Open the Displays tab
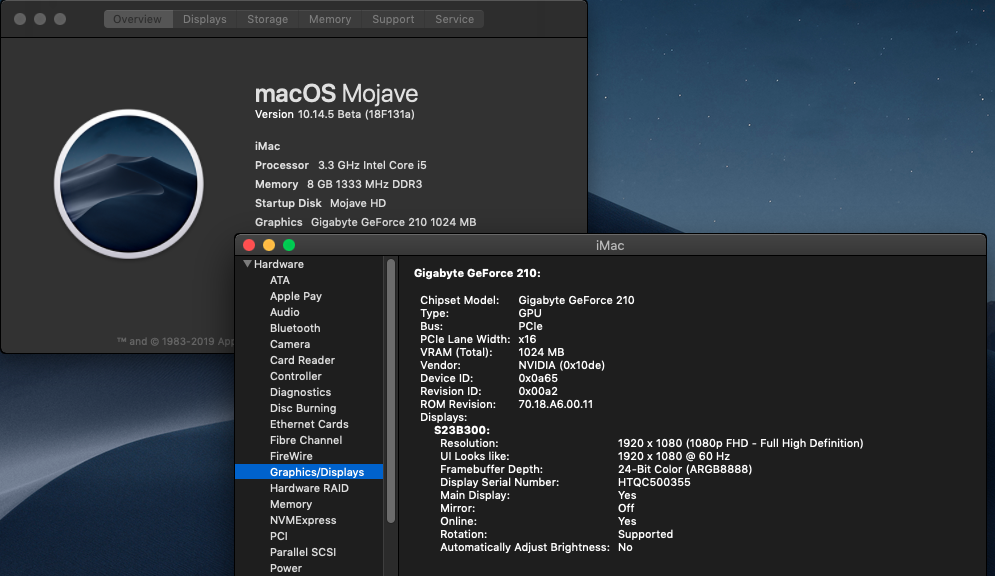The height and width of the screenshot is (576, 995). [204, 19]
